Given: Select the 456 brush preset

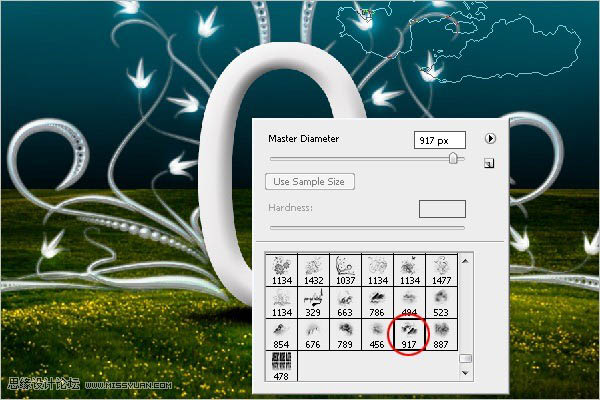Looking at the screenshot, I should coord(377,334).
